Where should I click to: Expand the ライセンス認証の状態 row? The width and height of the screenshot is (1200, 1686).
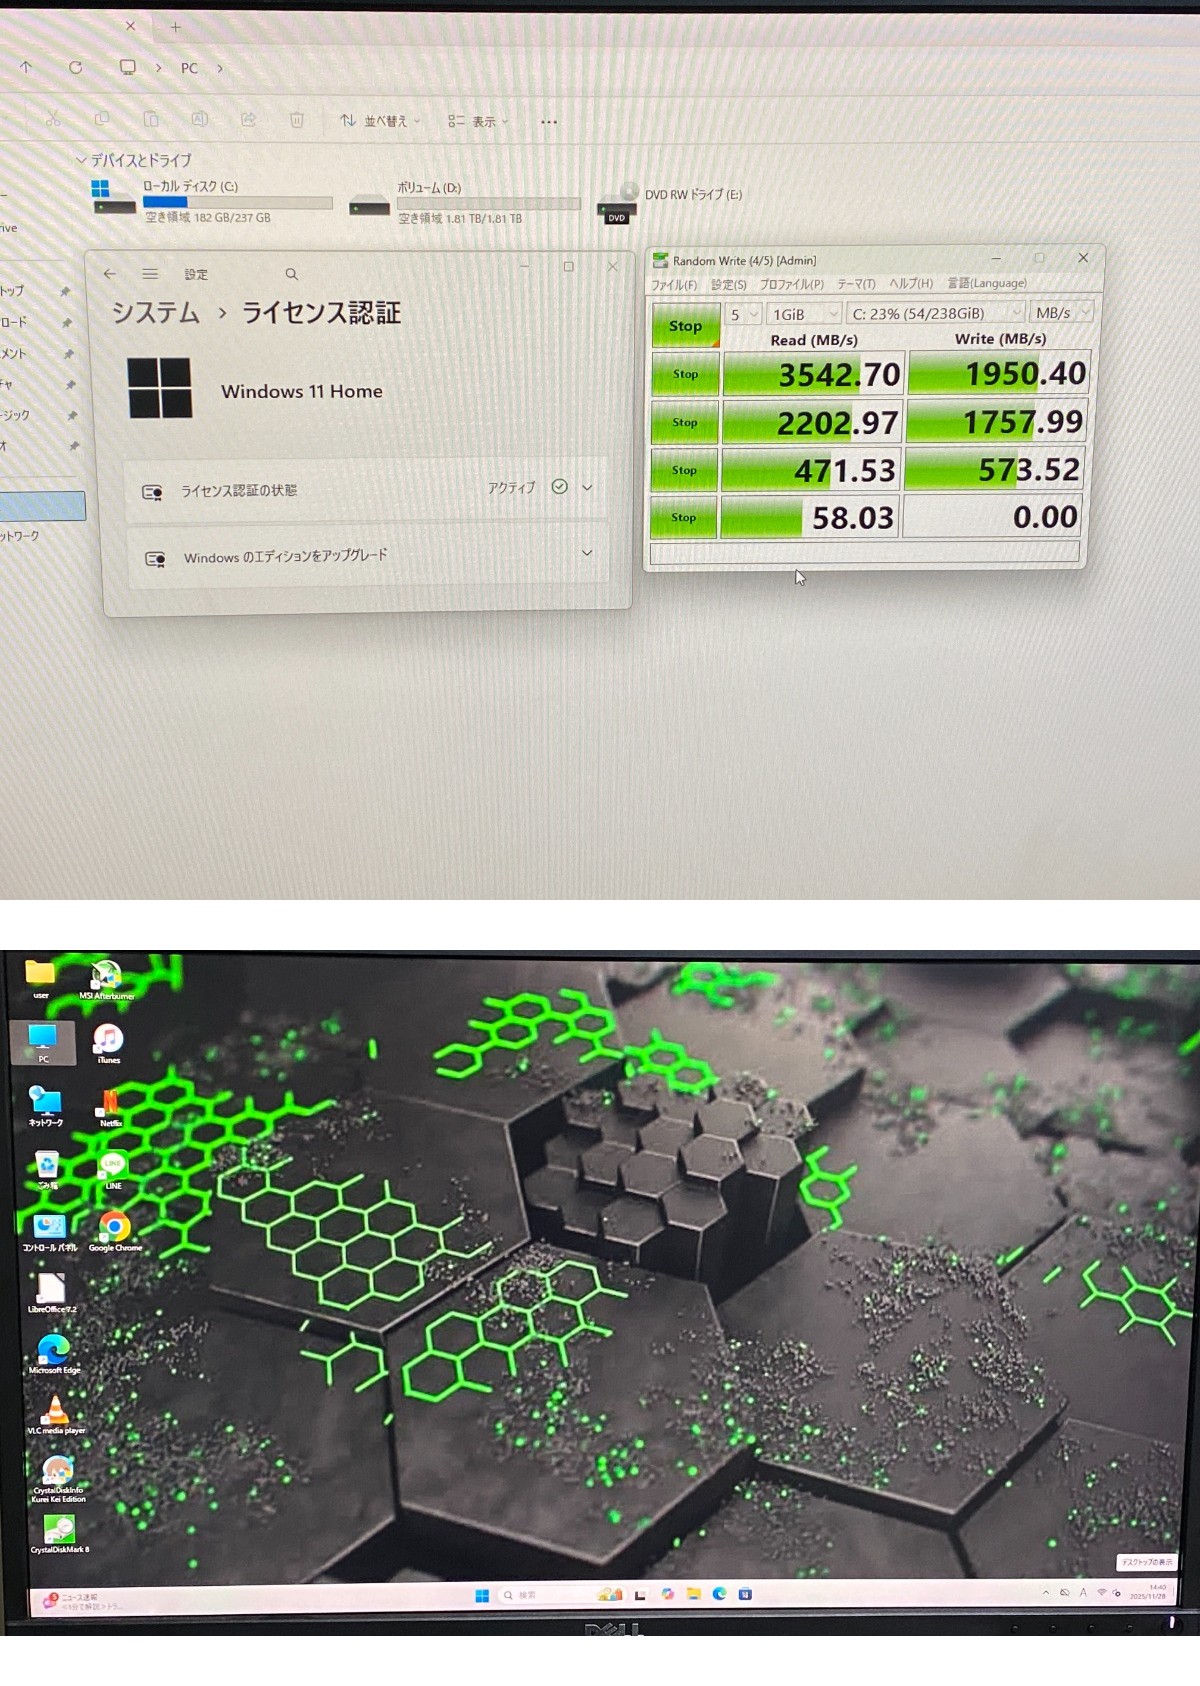coord(587,488)
